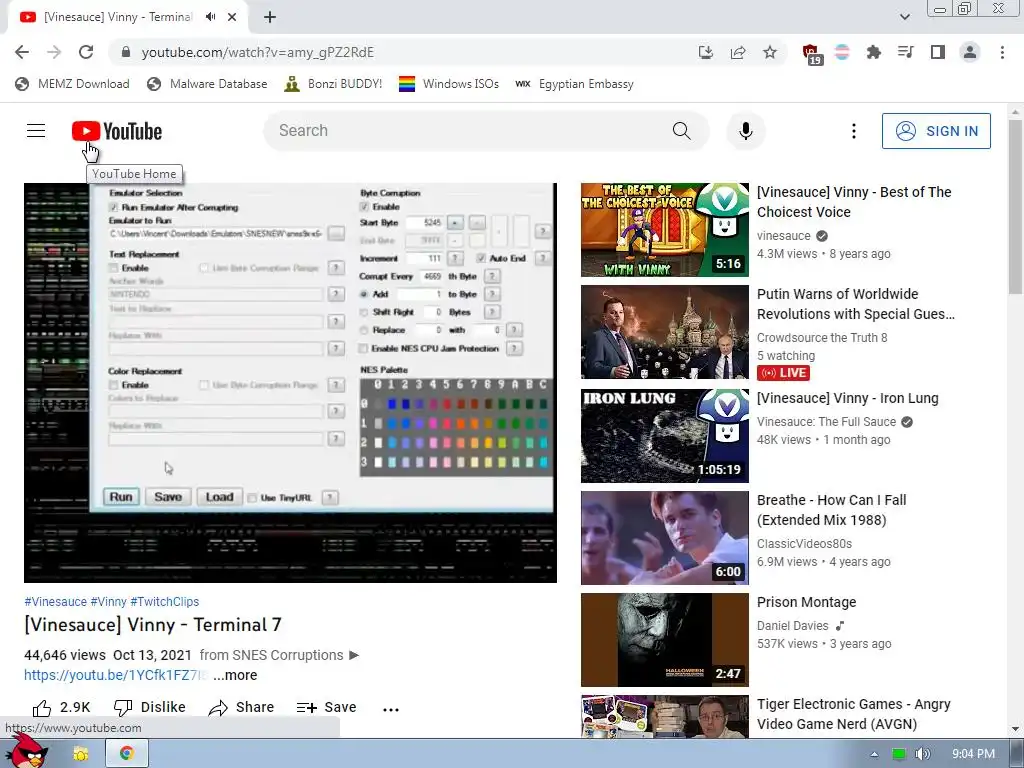This screenshot has width=1024, height=768.
Task: Search by voice with the microphone icon
Action: coord(745,131)
